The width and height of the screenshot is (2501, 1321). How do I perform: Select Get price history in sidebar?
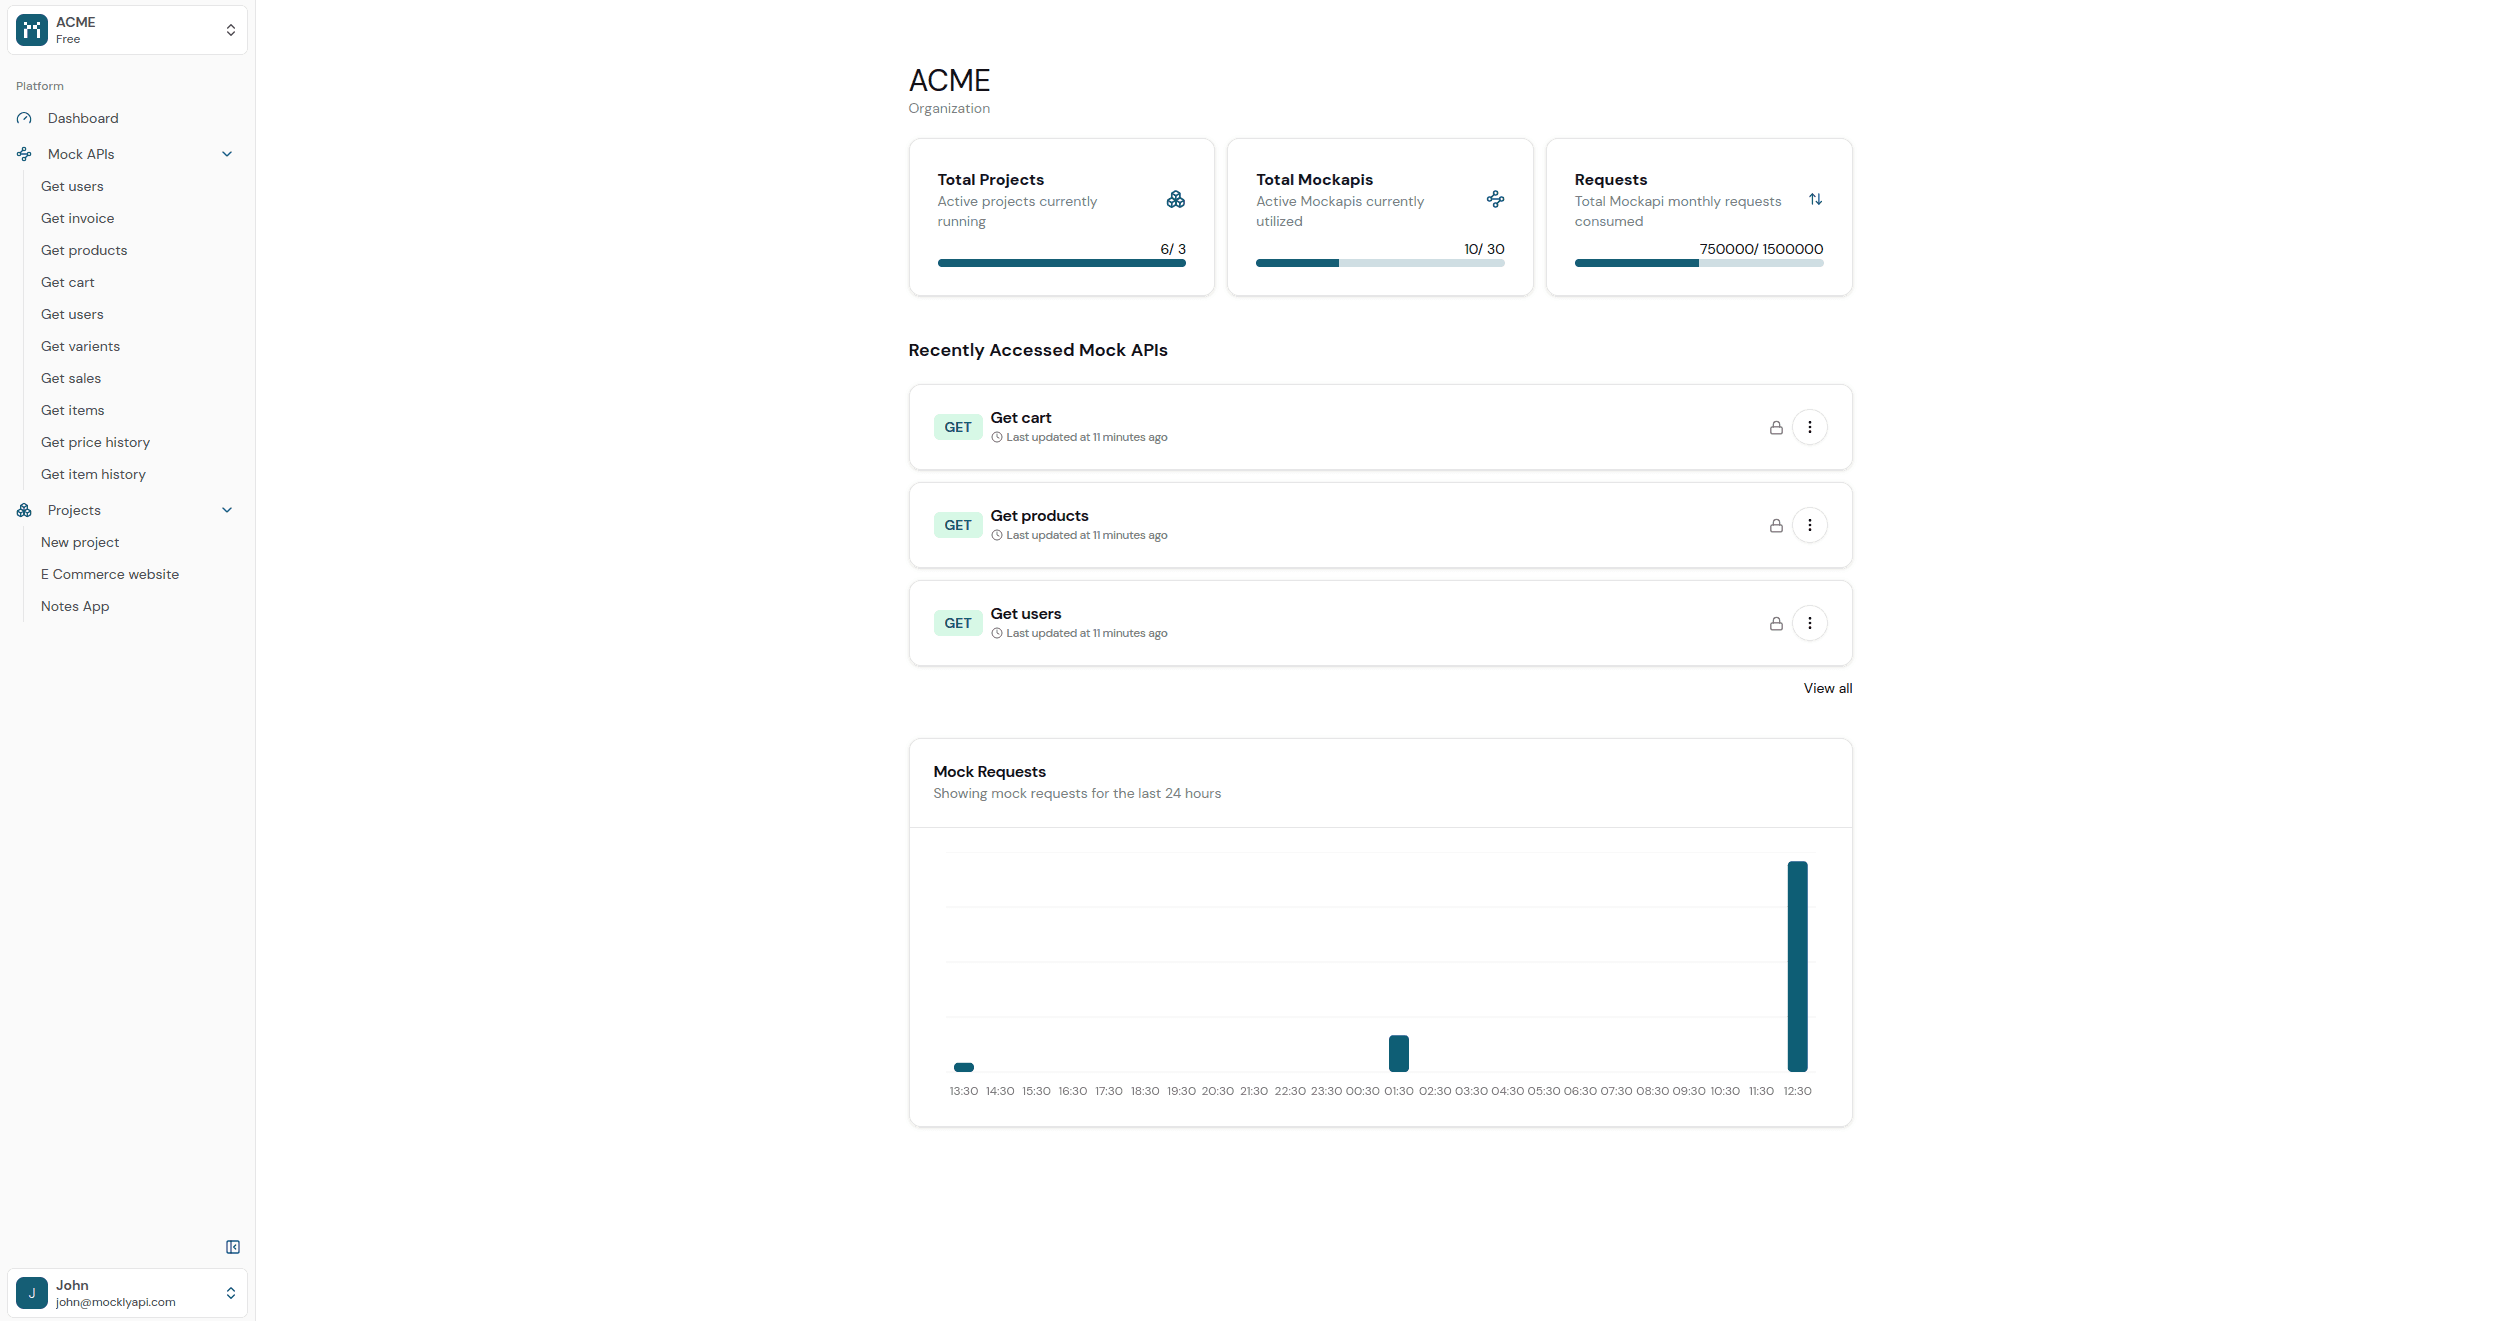95,442
